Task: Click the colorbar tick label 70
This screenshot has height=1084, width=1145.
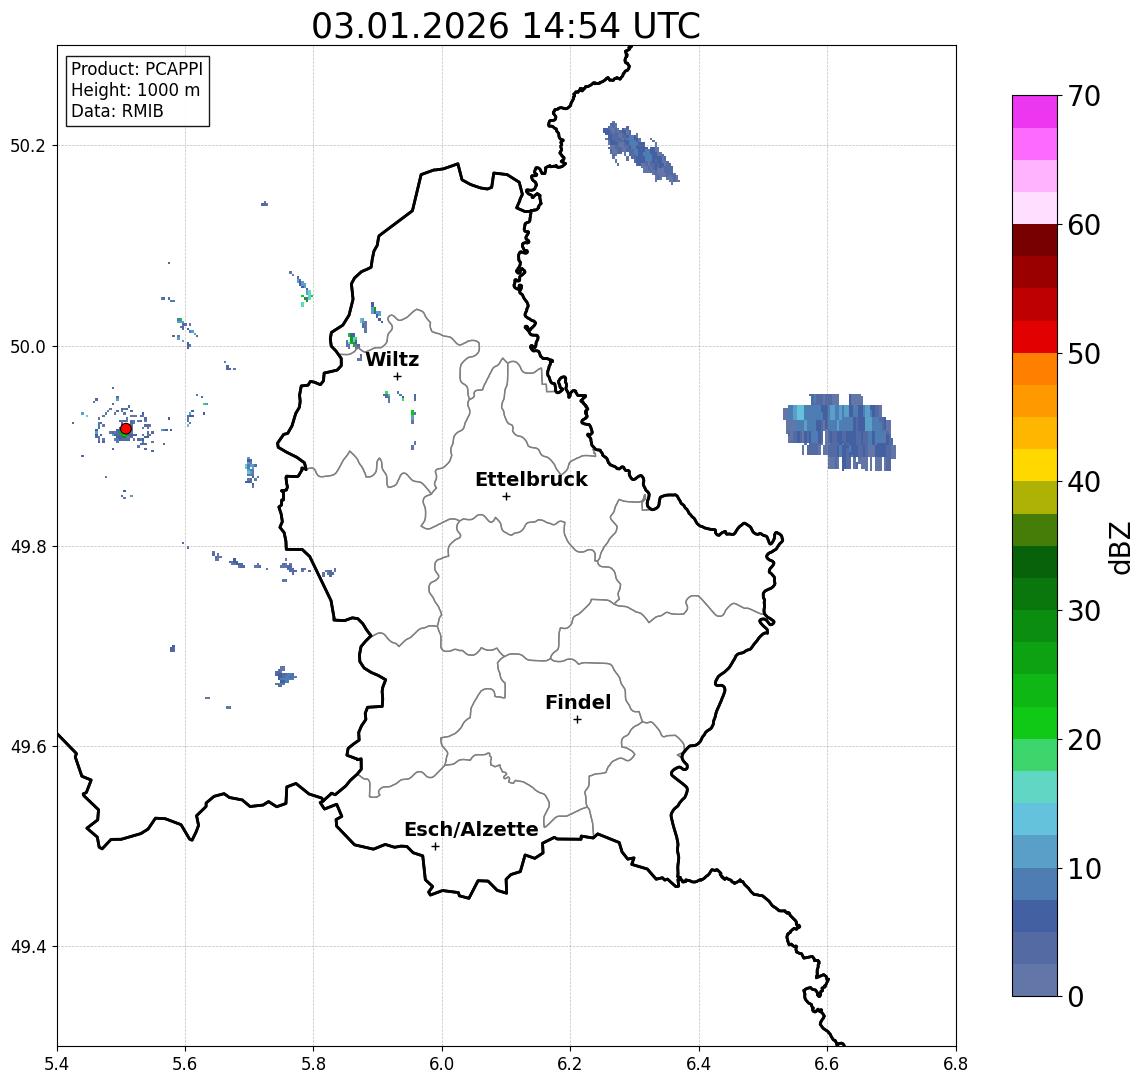Action: [1084, 96]
